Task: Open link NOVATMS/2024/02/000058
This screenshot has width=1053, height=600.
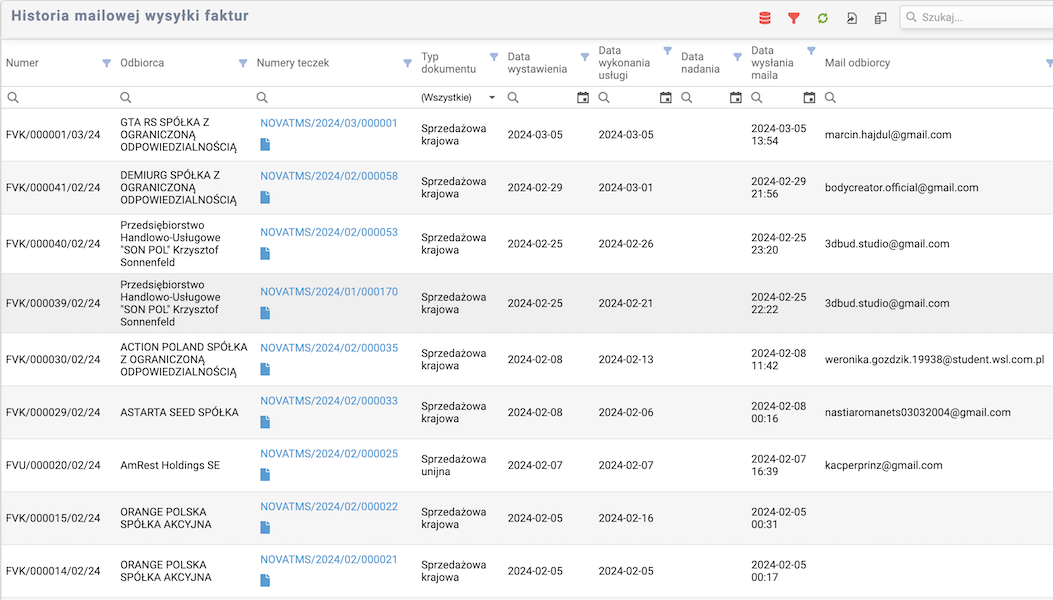Action: [x=329, y=176]
